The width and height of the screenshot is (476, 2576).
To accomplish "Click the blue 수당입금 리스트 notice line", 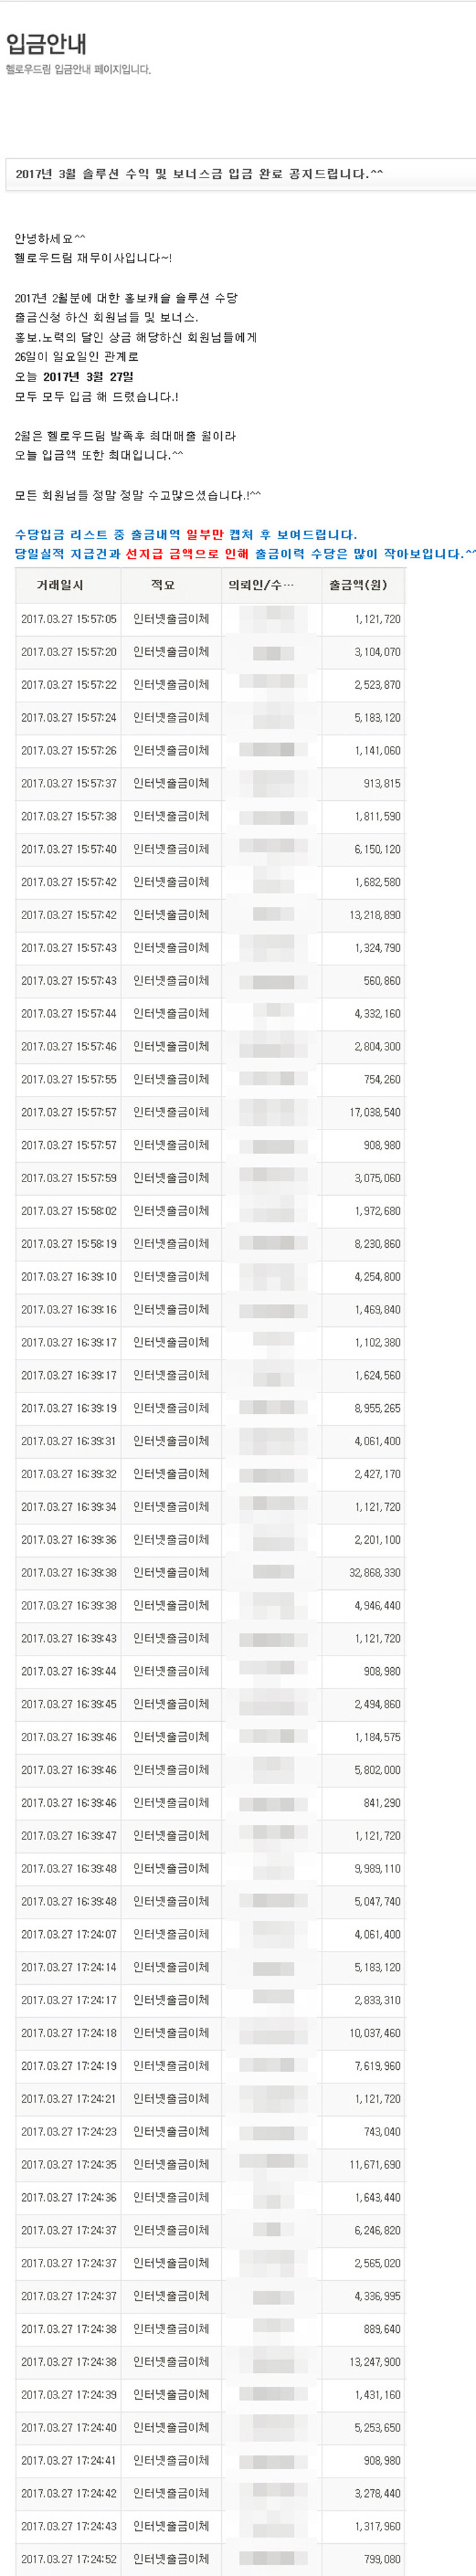I will (x=185, y=535).
